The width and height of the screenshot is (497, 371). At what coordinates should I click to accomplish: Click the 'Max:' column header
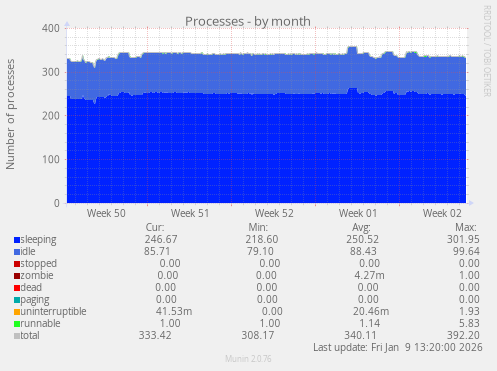[466, 227]
